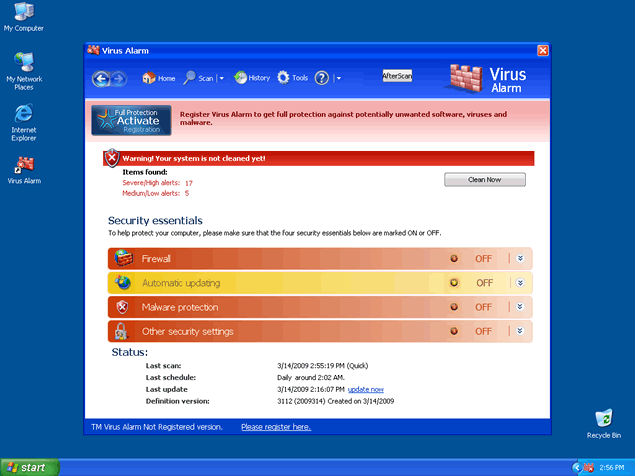Expand the Other security settings chevron

click(x=519, y=331)
